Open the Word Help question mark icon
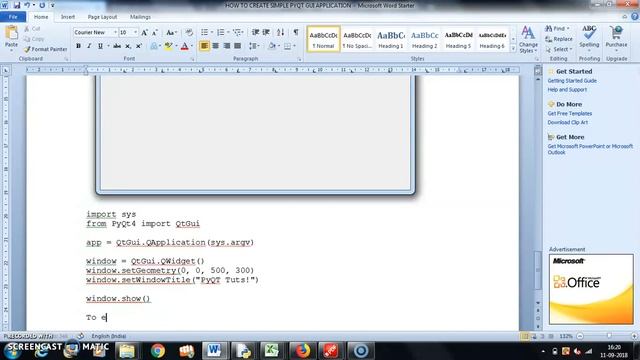Screen dimensions: 640x360 click(635, 17)
